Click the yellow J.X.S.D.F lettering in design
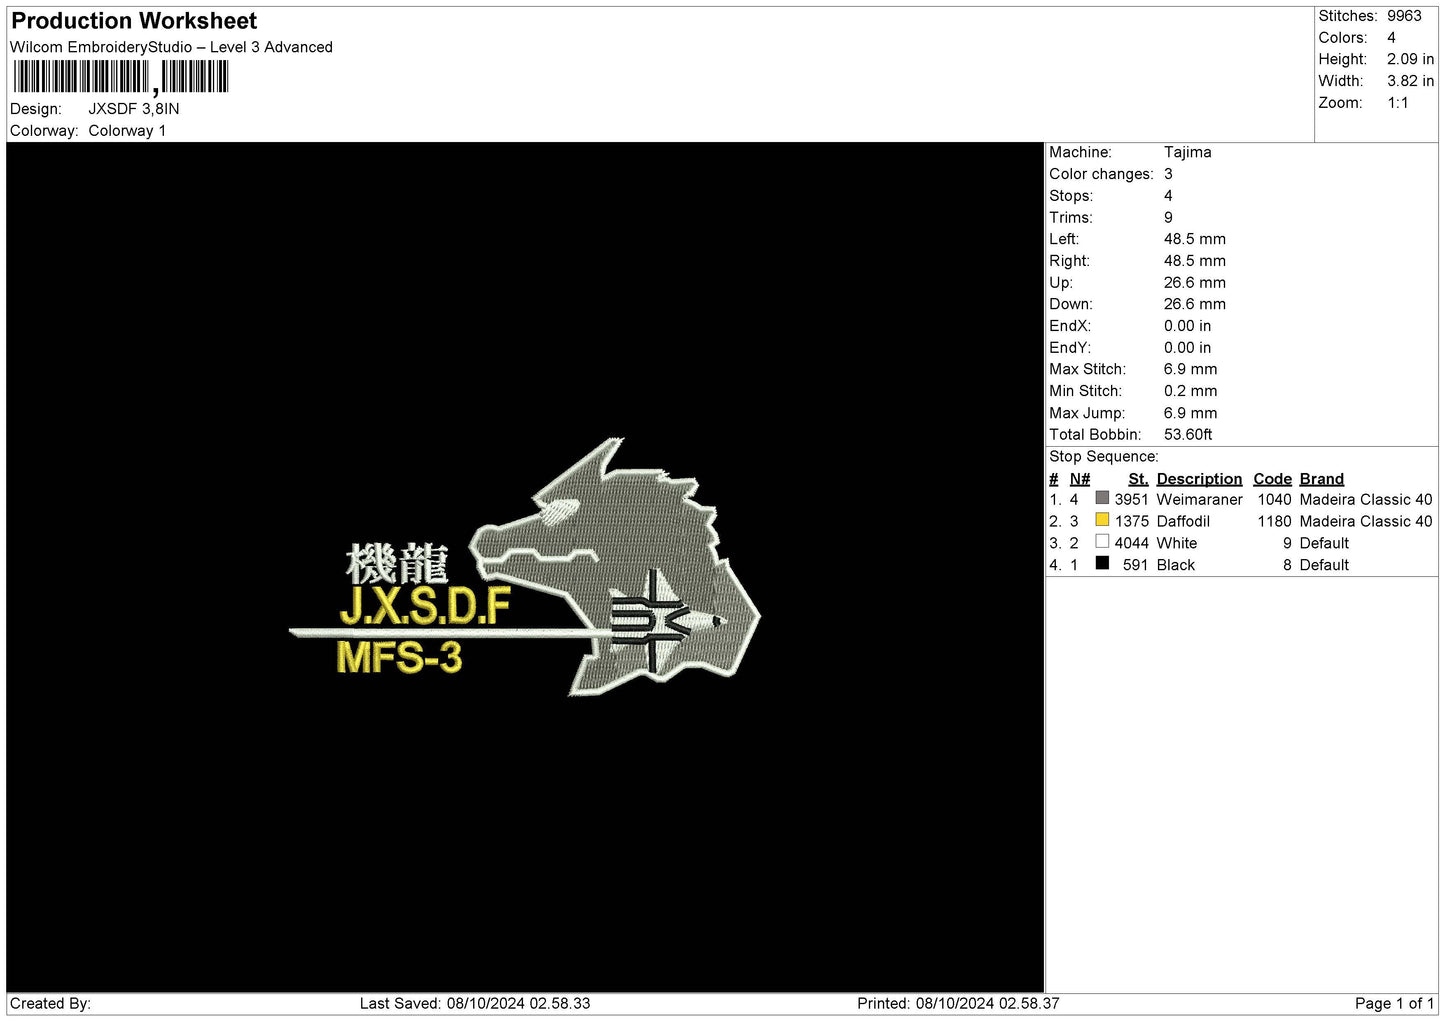Viewport: 1445px width, 1021px height. click(x=425, y=606)
